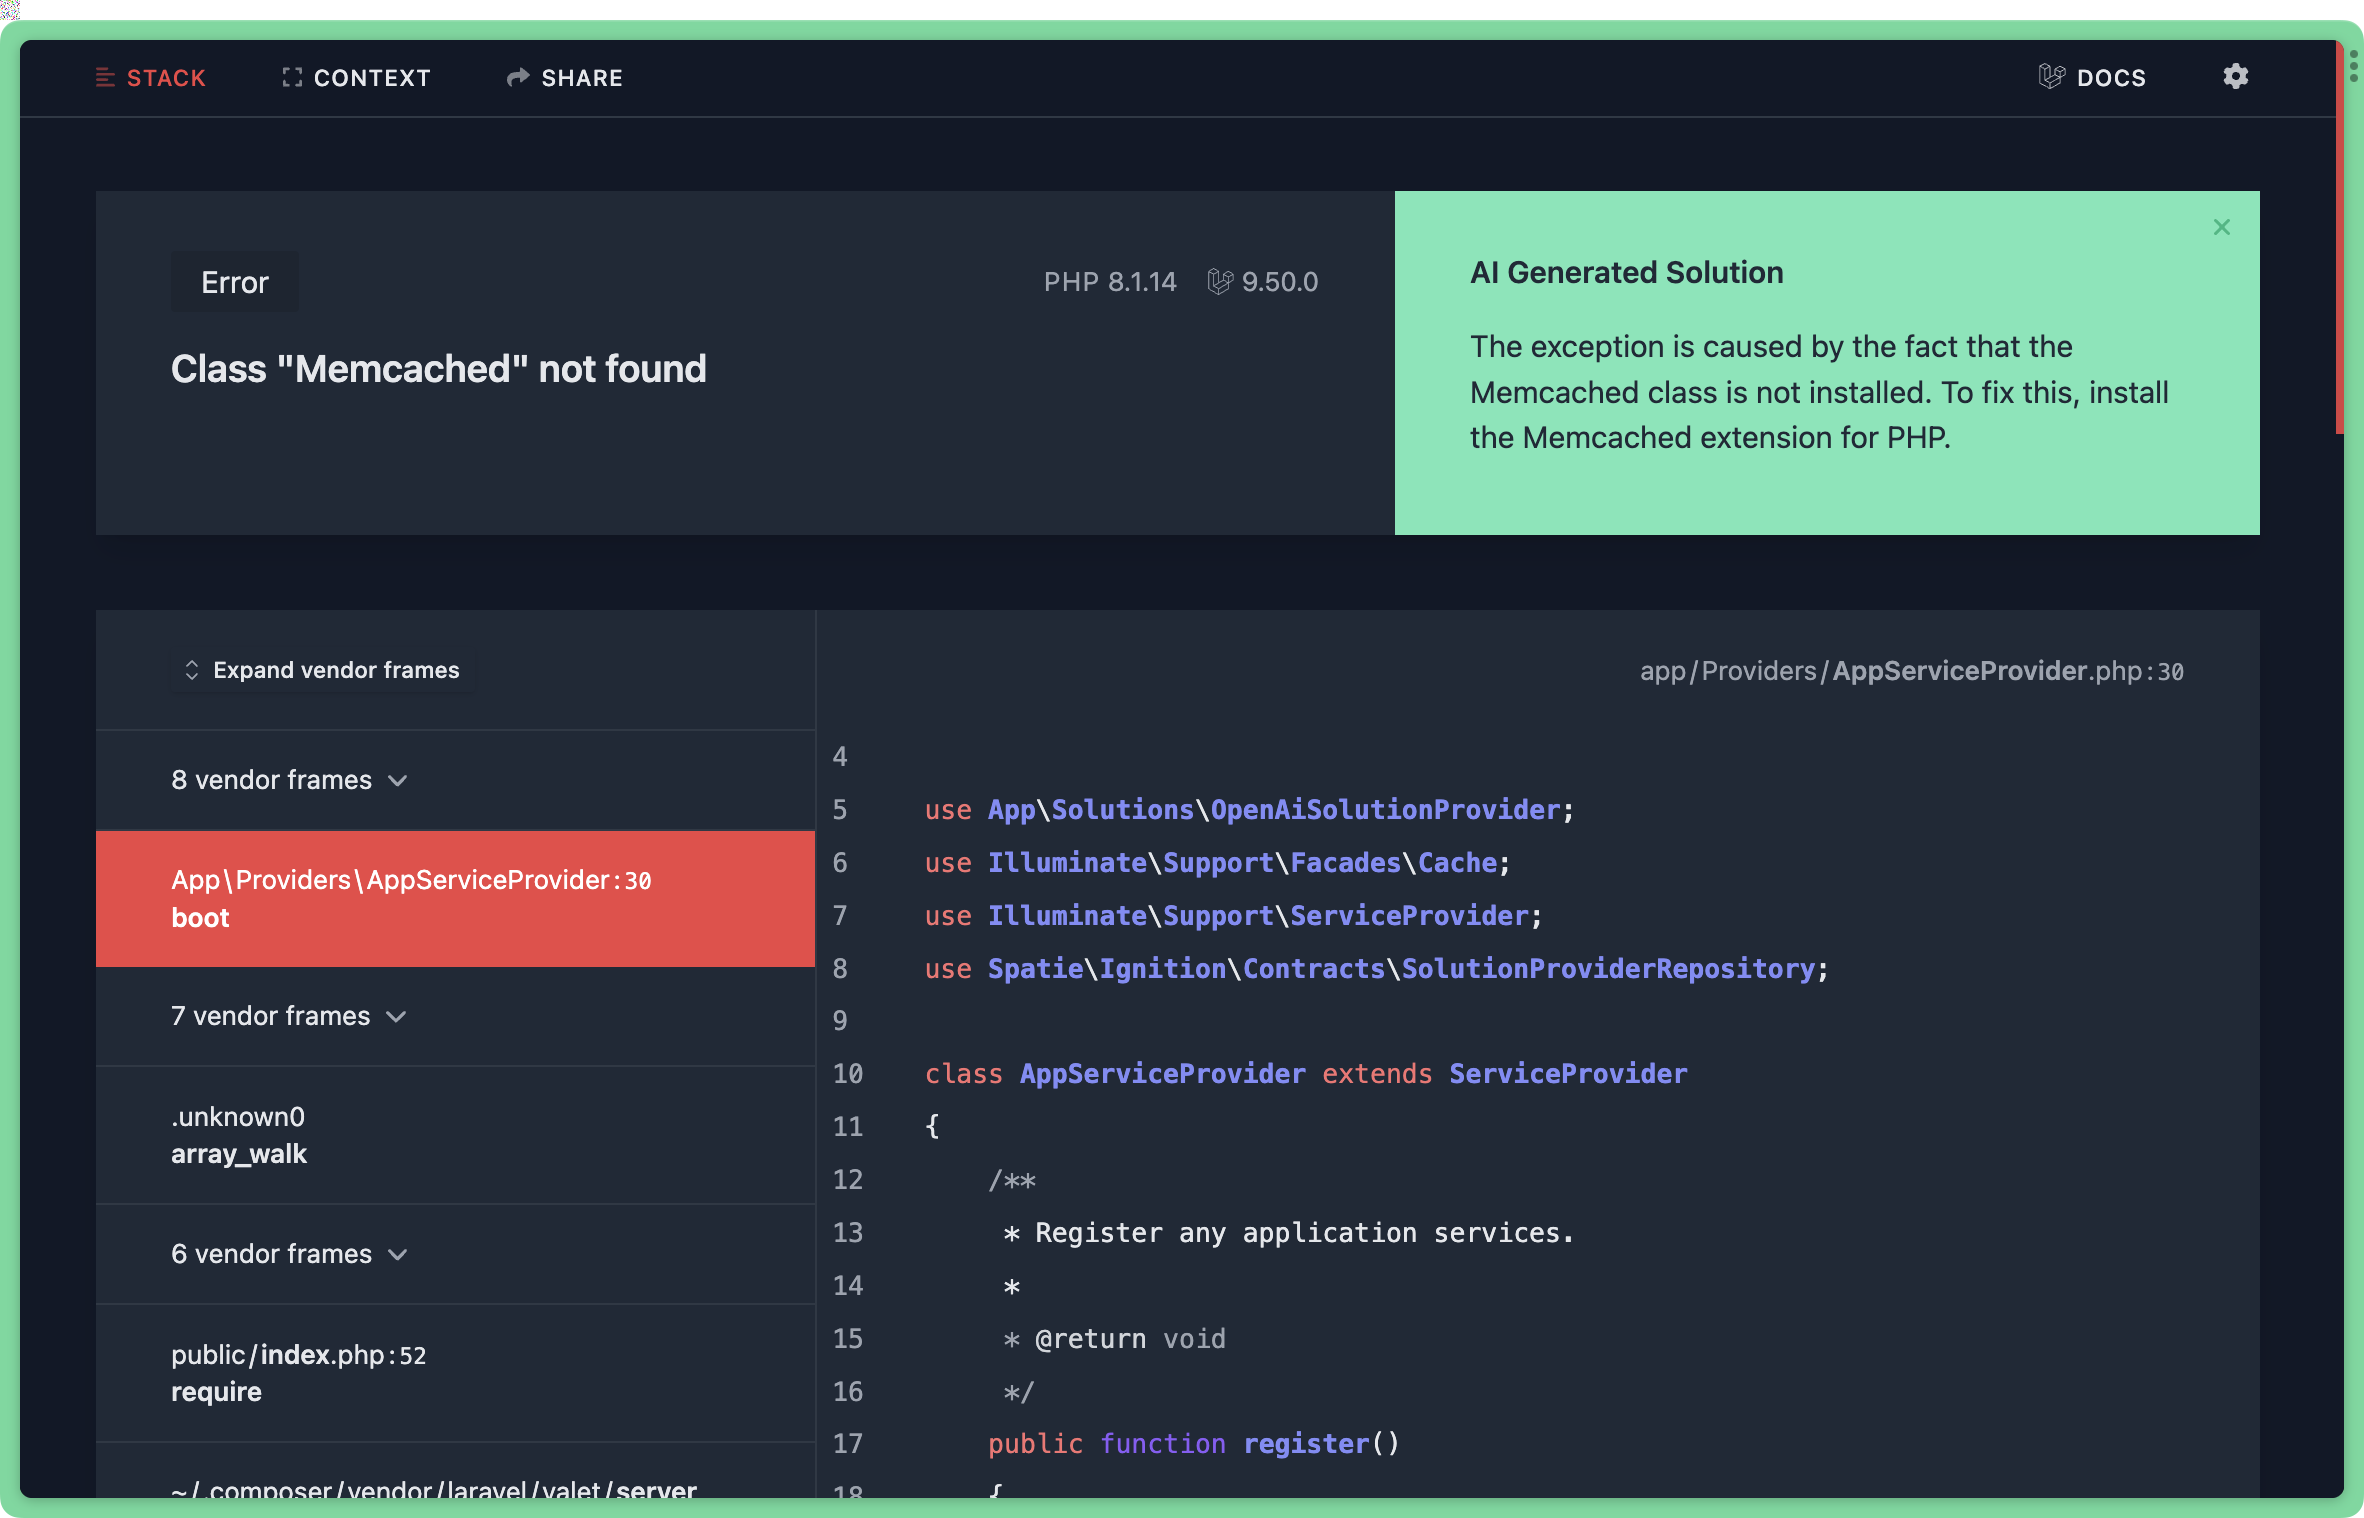This screenshot has height=1518, width=2364.
Task: Toggle expand vendor frames option
Action: click(x=319, y=670)
